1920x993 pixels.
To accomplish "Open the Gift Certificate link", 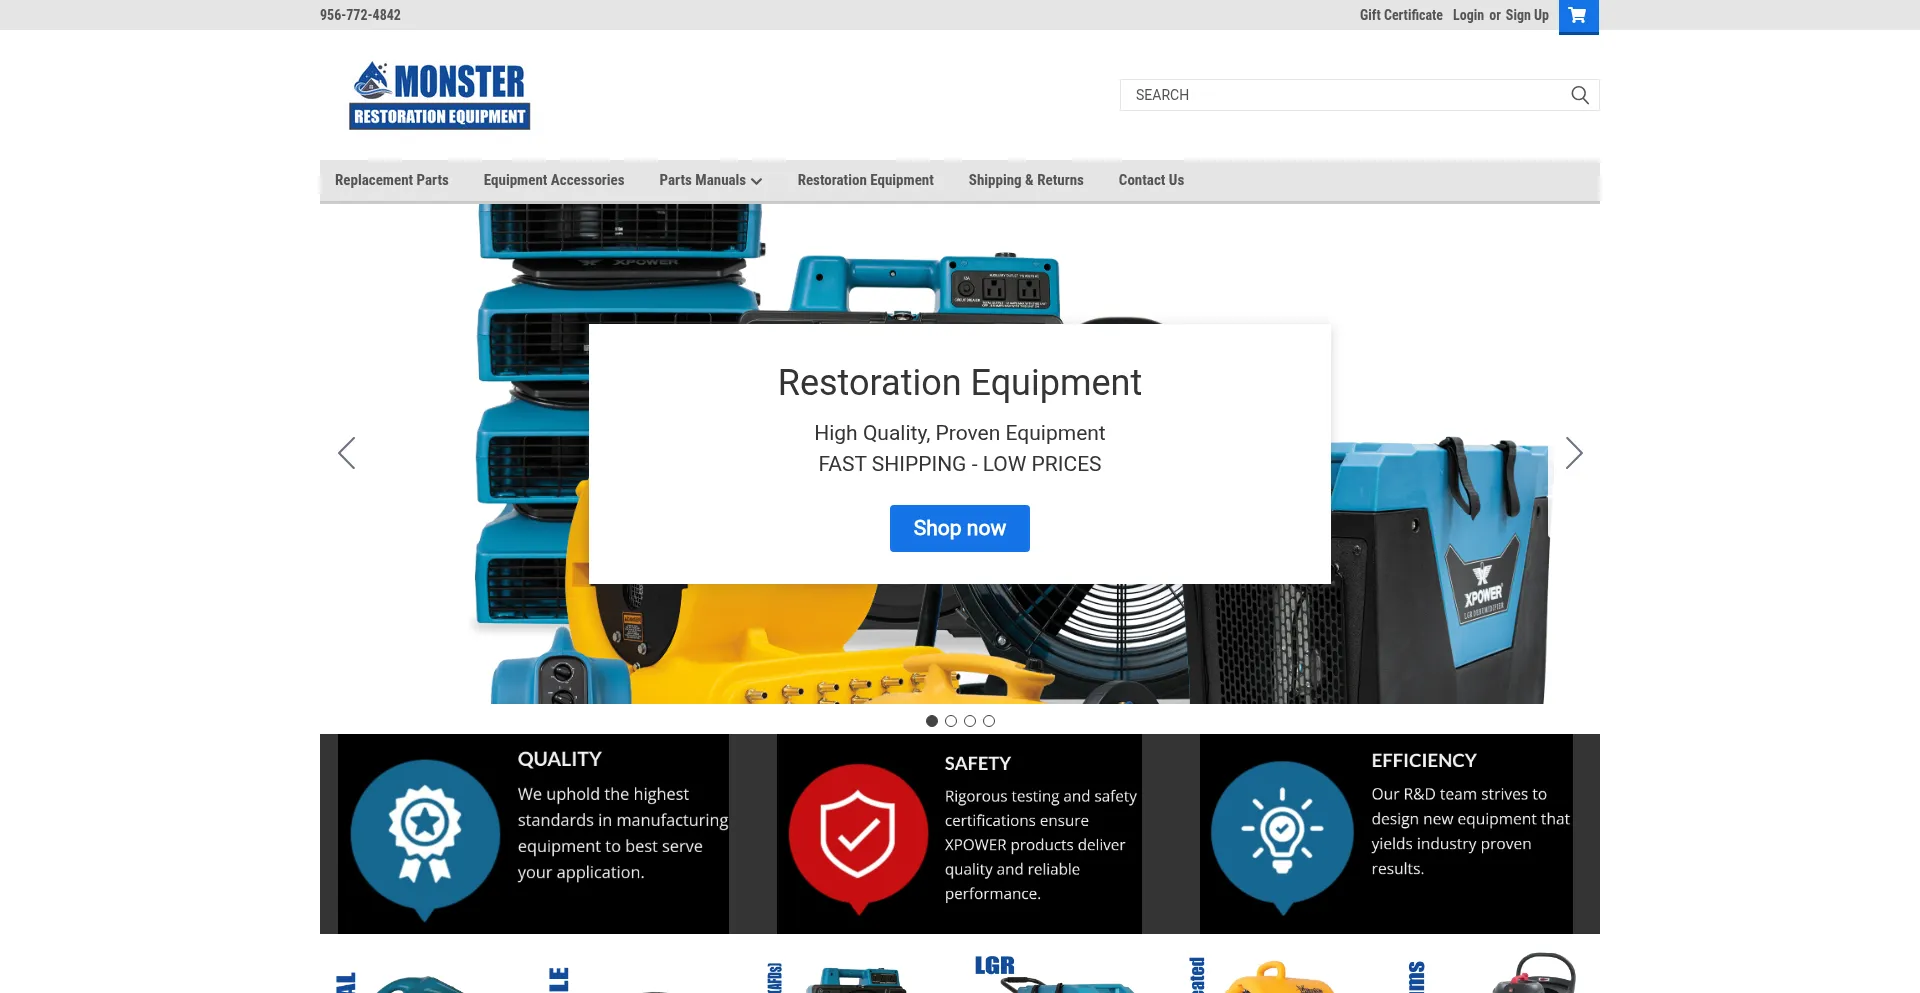I will (1400, 15).
